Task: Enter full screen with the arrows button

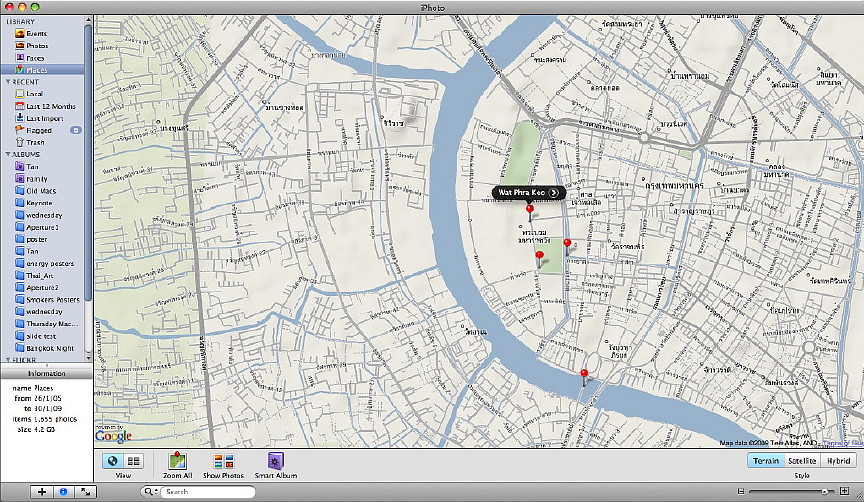Action: [x=85, y=492]
